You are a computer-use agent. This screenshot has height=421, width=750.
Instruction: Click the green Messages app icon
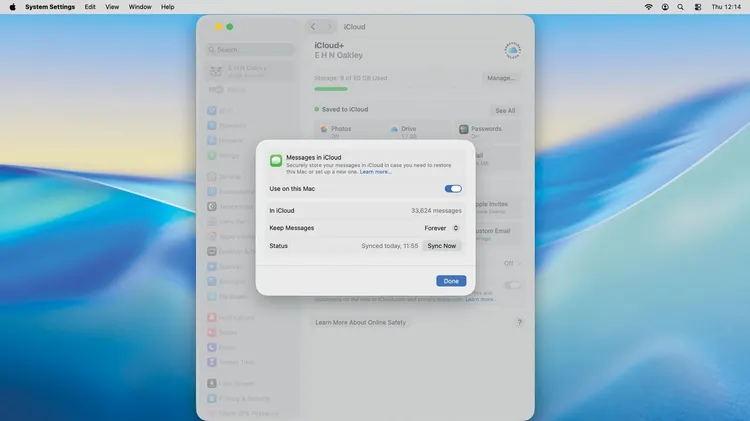(276, 160)
